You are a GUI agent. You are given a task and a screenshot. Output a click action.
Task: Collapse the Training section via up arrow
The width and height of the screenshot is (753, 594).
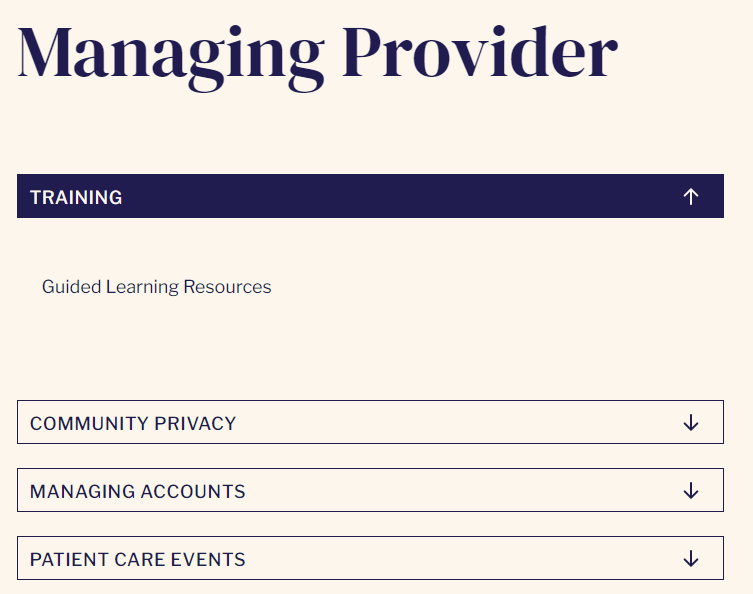tap(691, 196)
